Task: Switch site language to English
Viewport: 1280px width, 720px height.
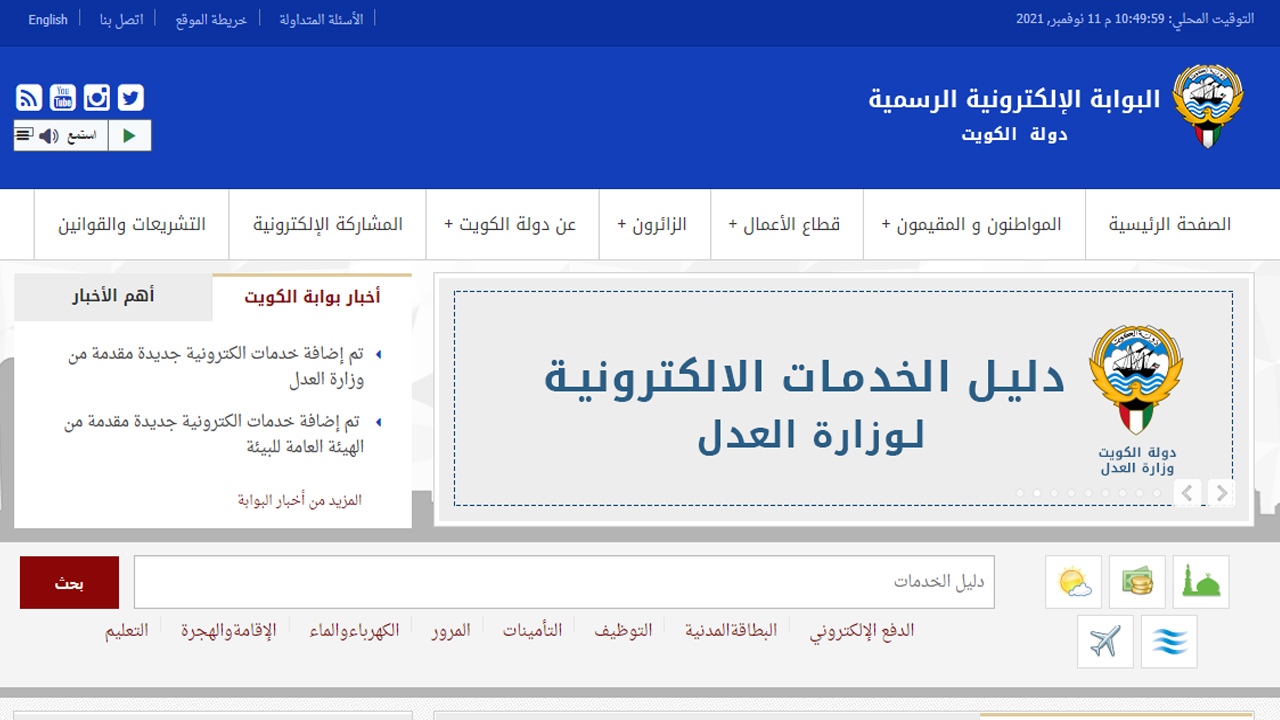Action: point(48,19)
